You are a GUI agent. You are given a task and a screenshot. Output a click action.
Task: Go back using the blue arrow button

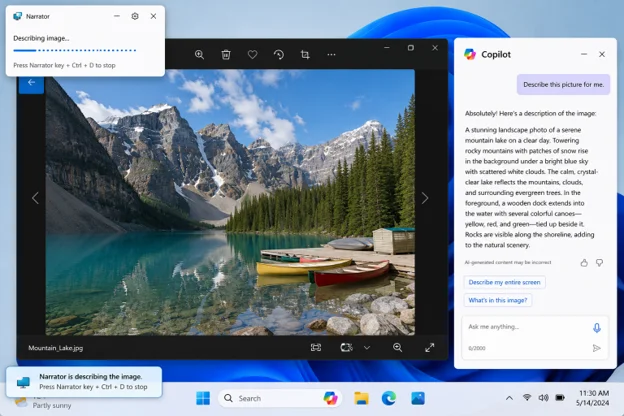point(31,82)
